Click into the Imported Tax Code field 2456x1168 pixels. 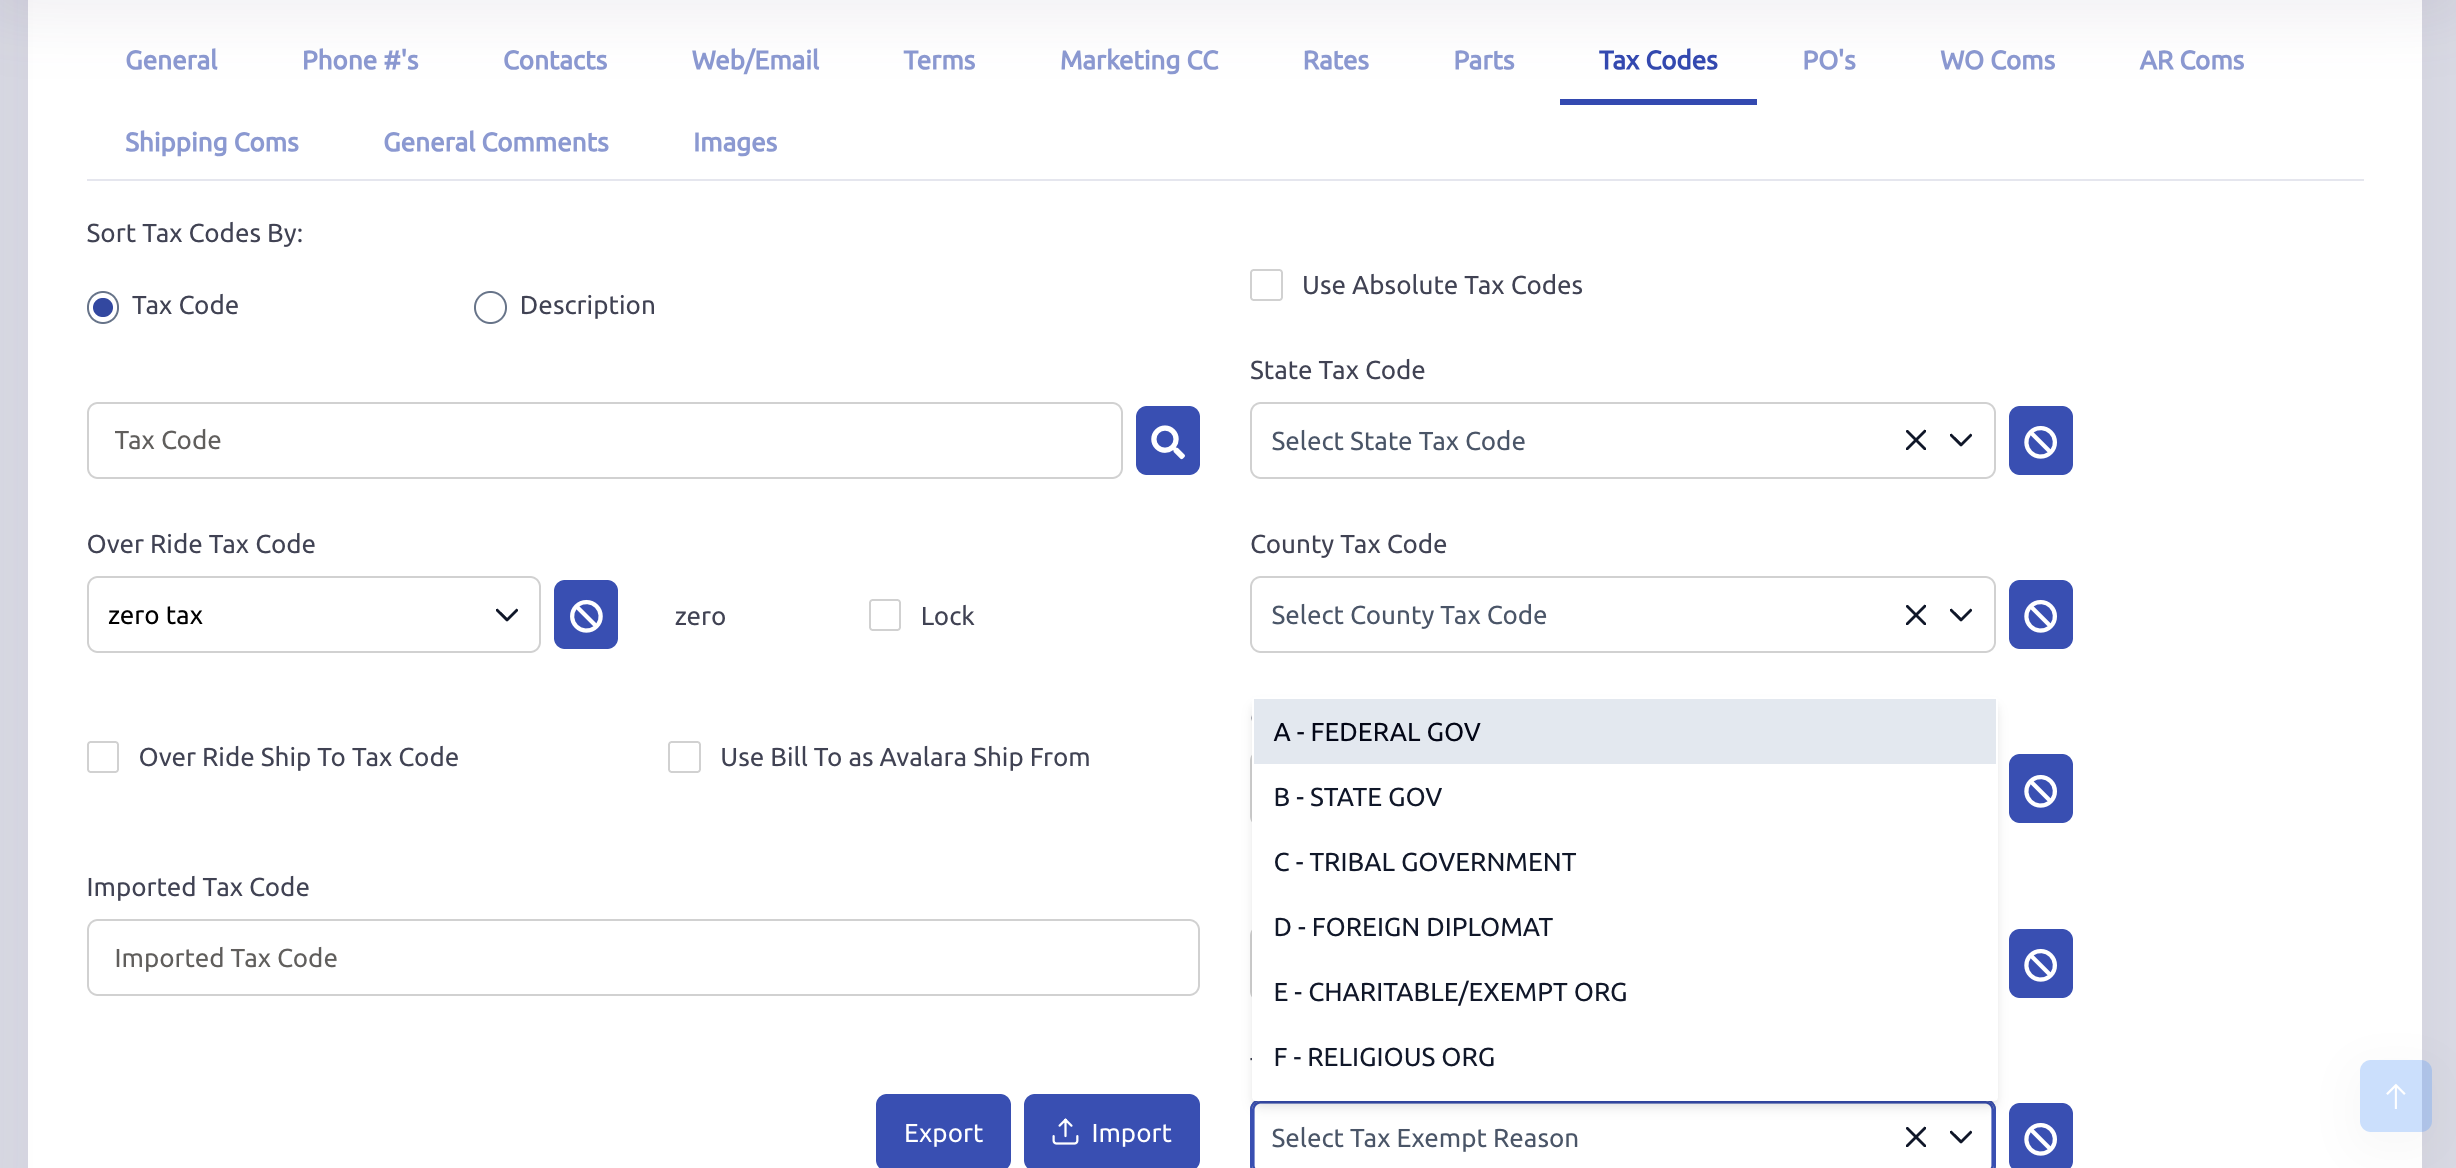click(x=642, y=957)
